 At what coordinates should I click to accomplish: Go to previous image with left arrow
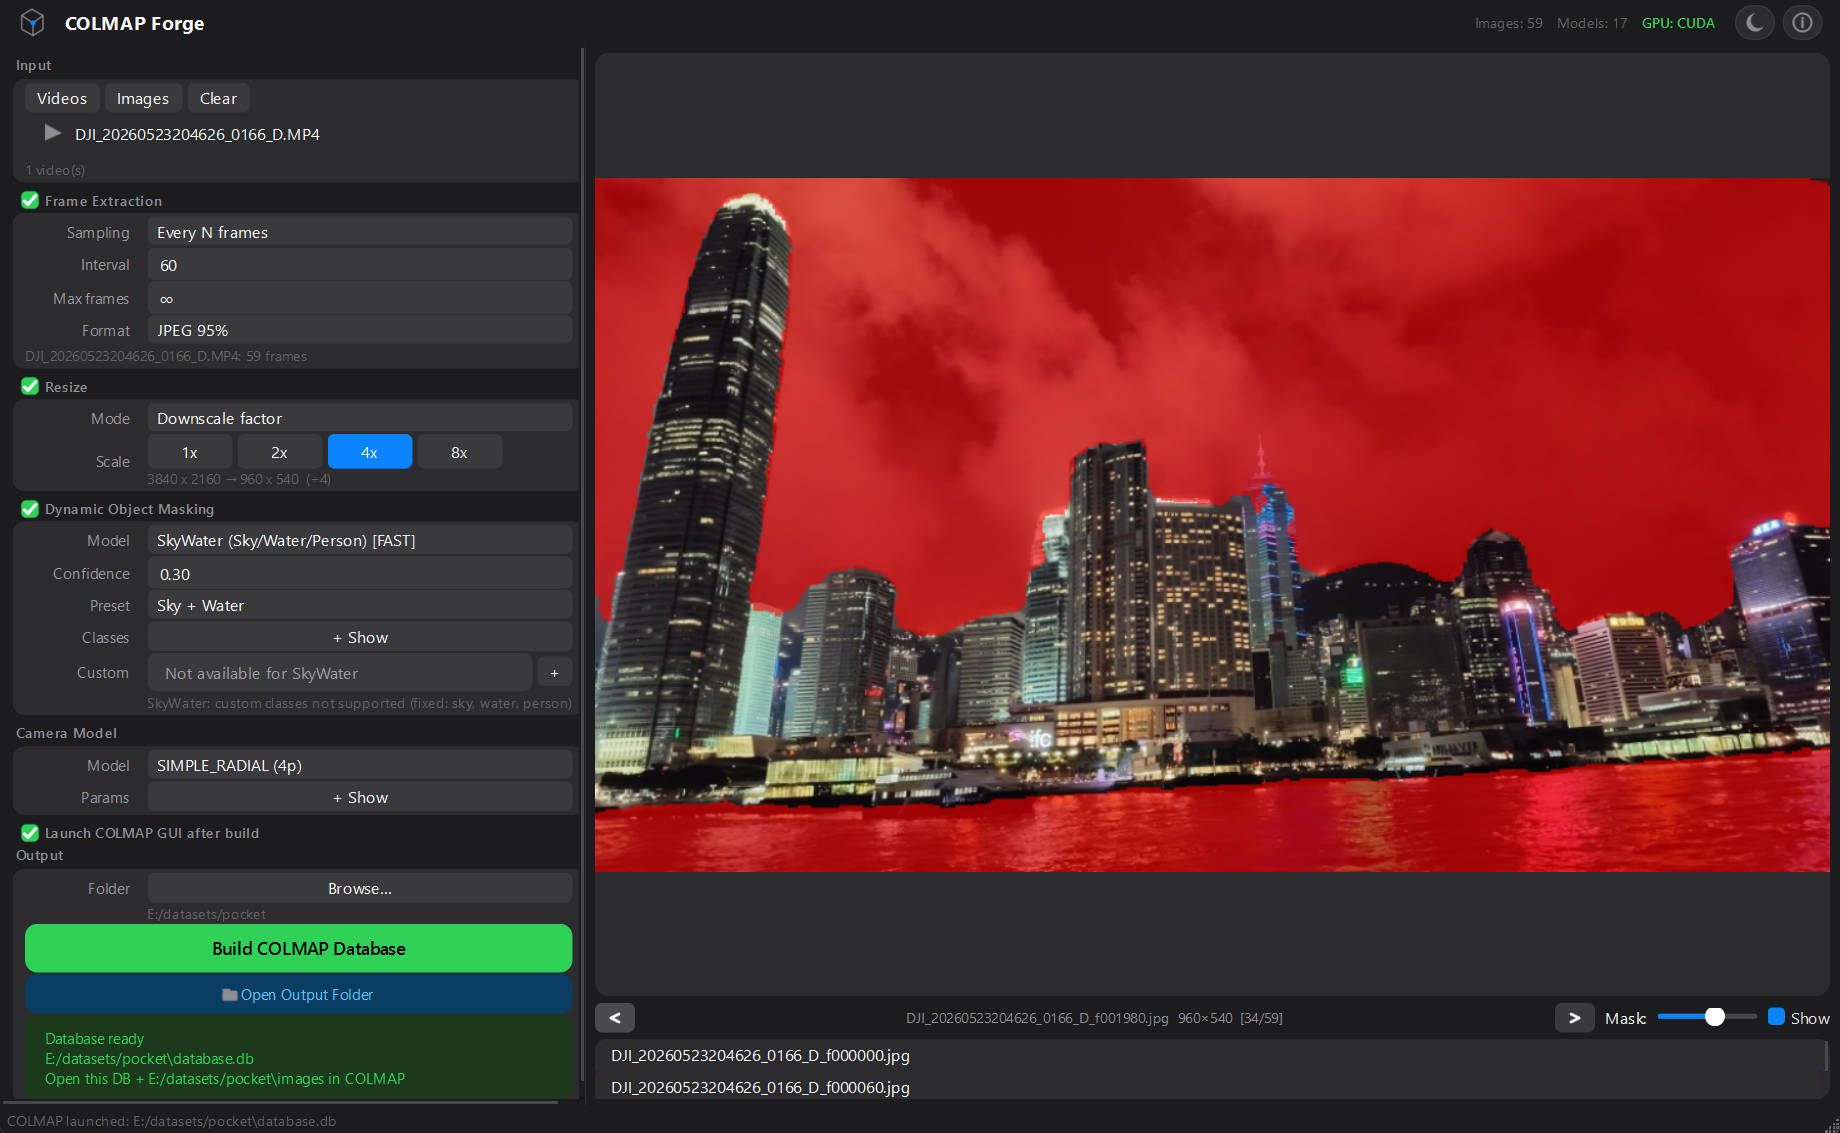pyautogui.click(x=615, y=1017)
